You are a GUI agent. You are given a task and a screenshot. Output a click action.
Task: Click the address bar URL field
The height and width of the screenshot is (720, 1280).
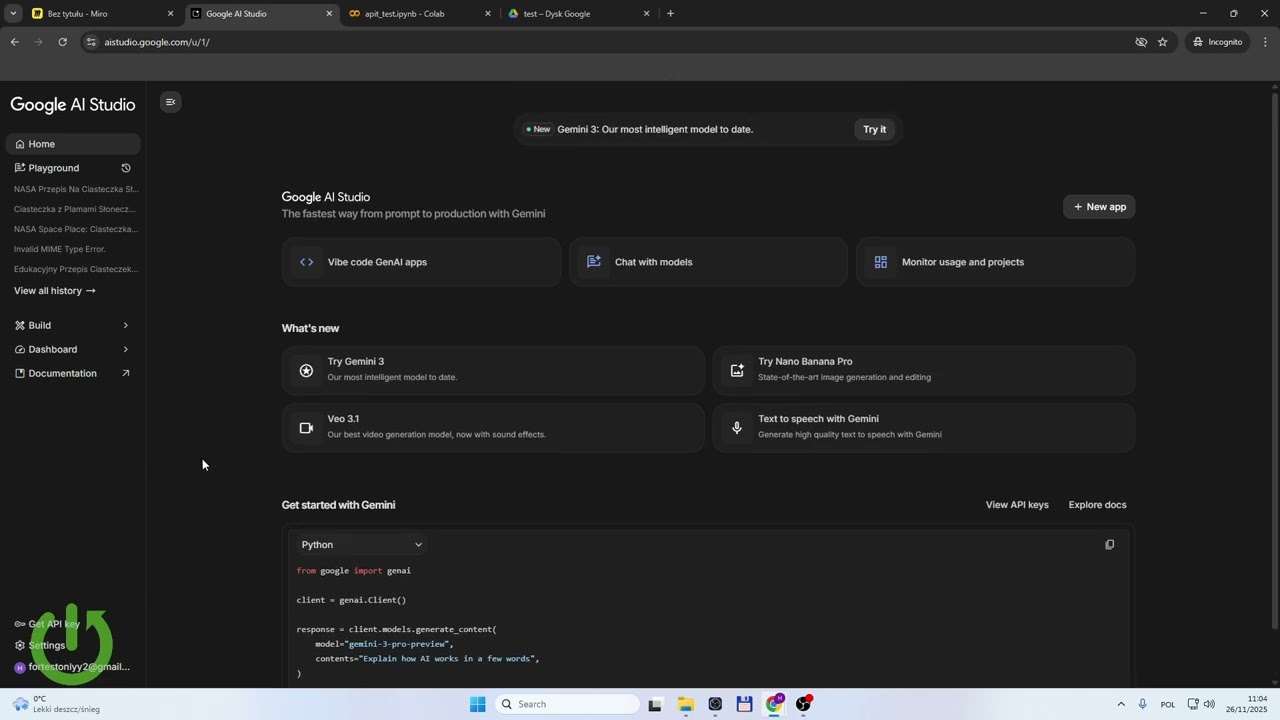(x=600, y=42)
